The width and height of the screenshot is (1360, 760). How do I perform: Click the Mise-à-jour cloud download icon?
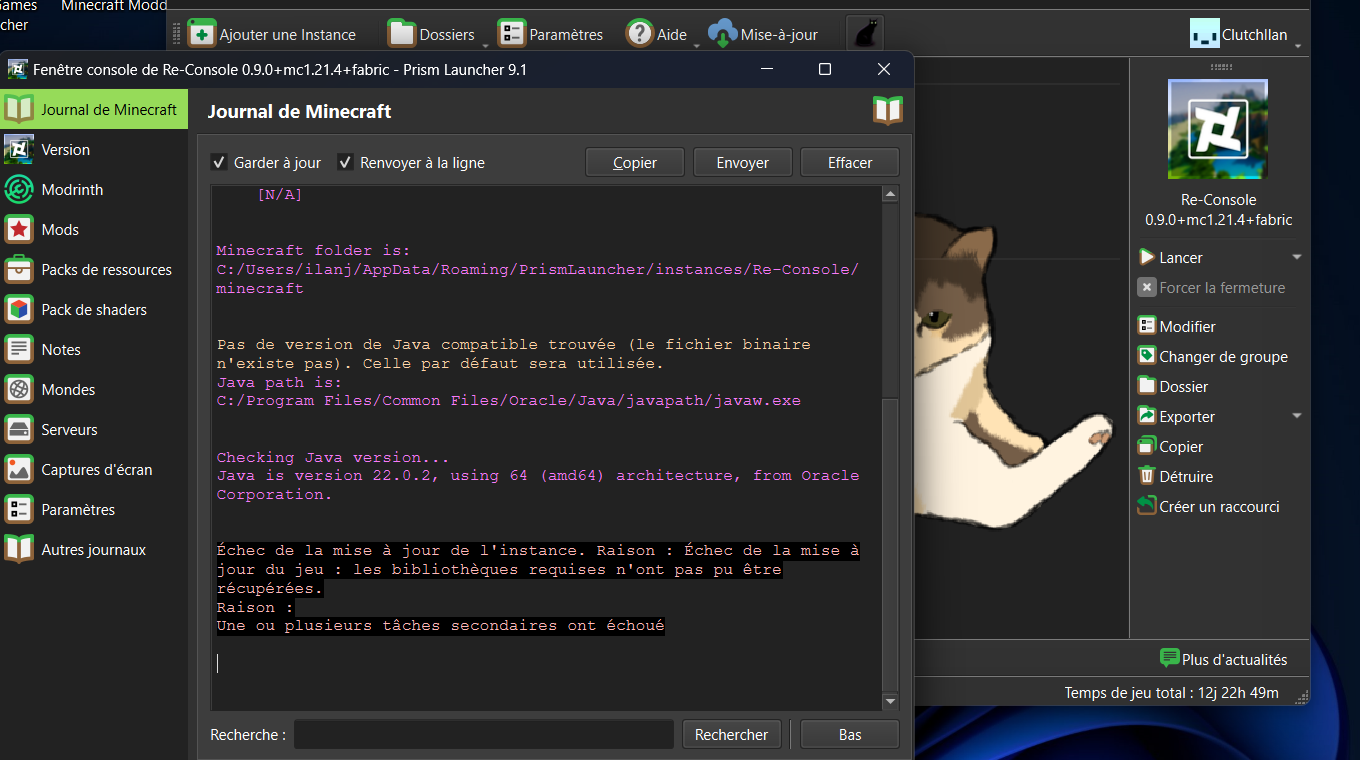[x=722, y=34]
